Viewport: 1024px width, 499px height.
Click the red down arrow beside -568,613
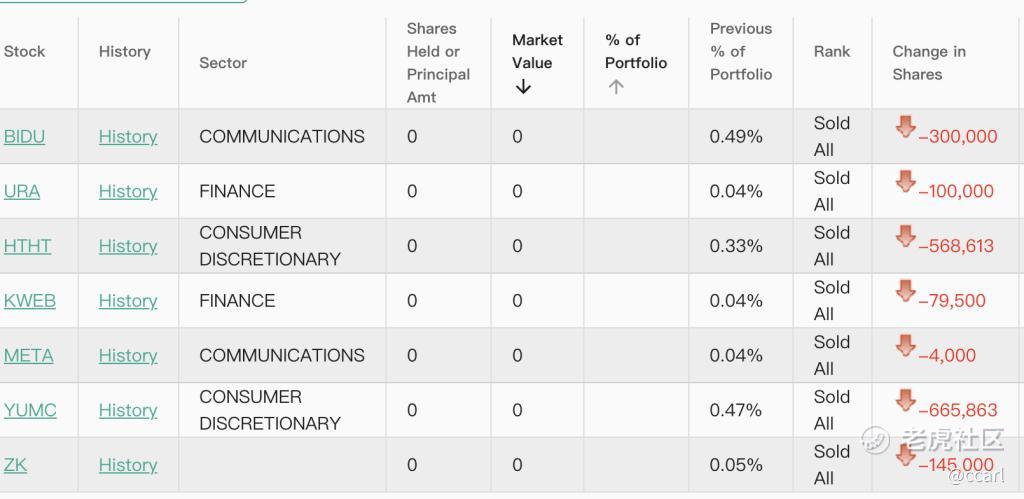tap(905, 236)
